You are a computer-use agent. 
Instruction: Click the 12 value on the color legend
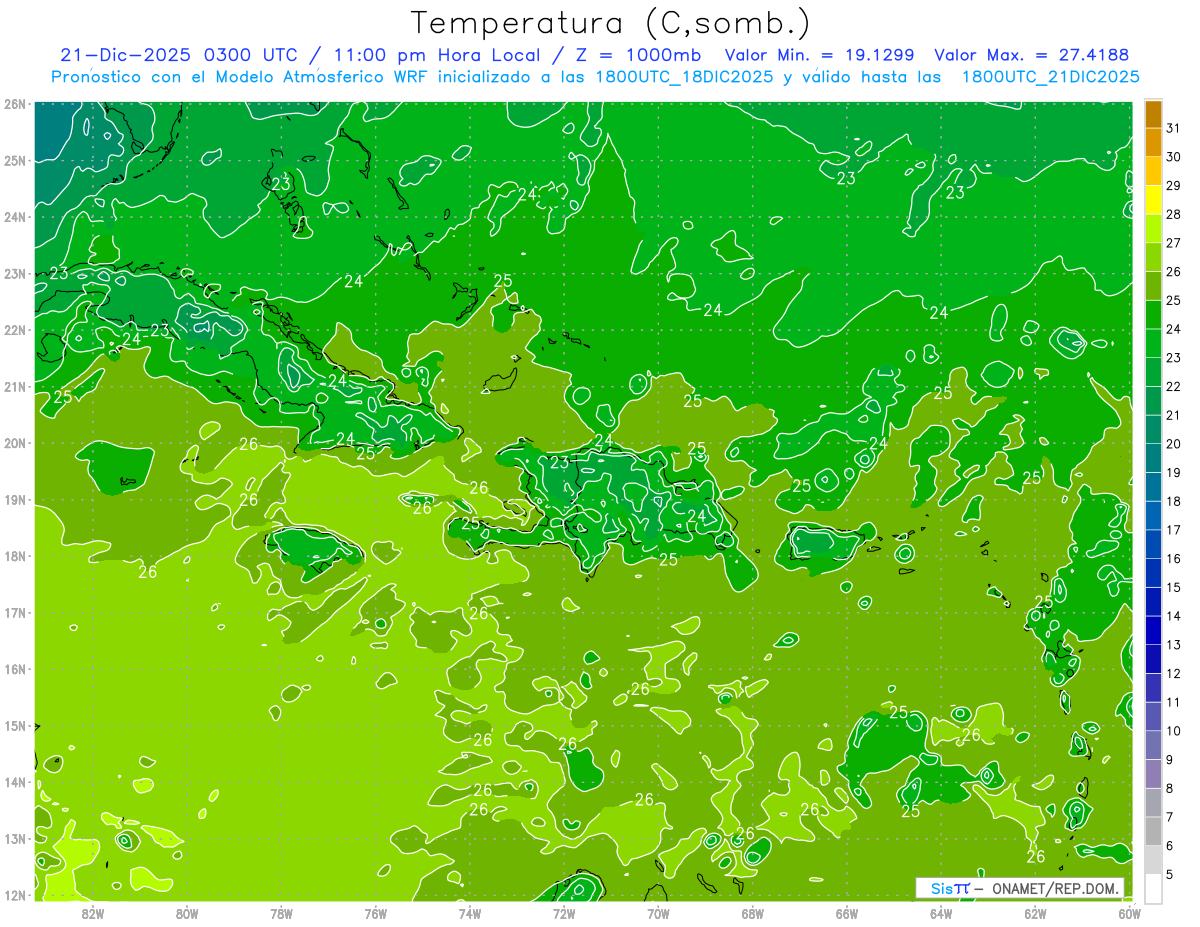pyautogui.click(x=1173, y=673)
